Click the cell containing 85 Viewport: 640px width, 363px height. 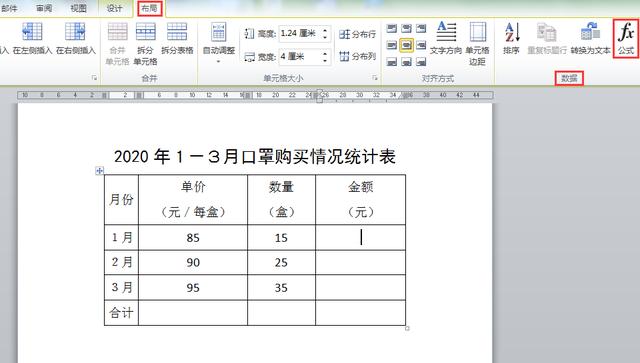coord(193,238)
